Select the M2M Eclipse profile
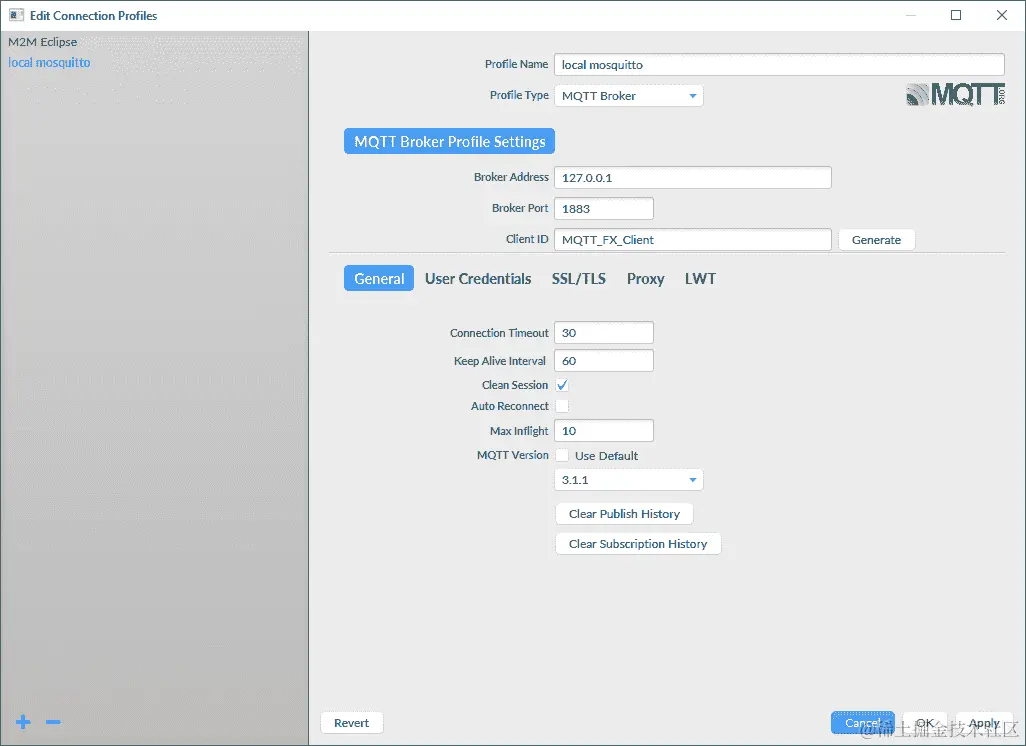The width and height of the screenshot is (1026, 746). click(43, 42)
